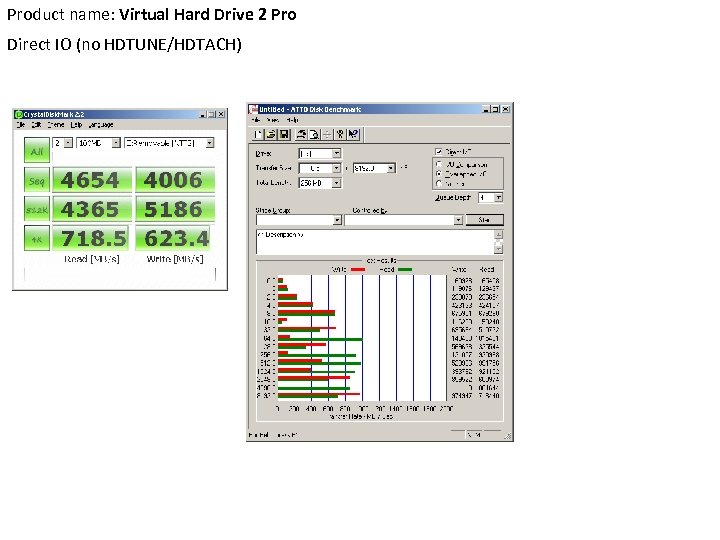Open the File menu in ATTO Disk Benchmark
The image size is (720, 540).
[x=256, y=120]
